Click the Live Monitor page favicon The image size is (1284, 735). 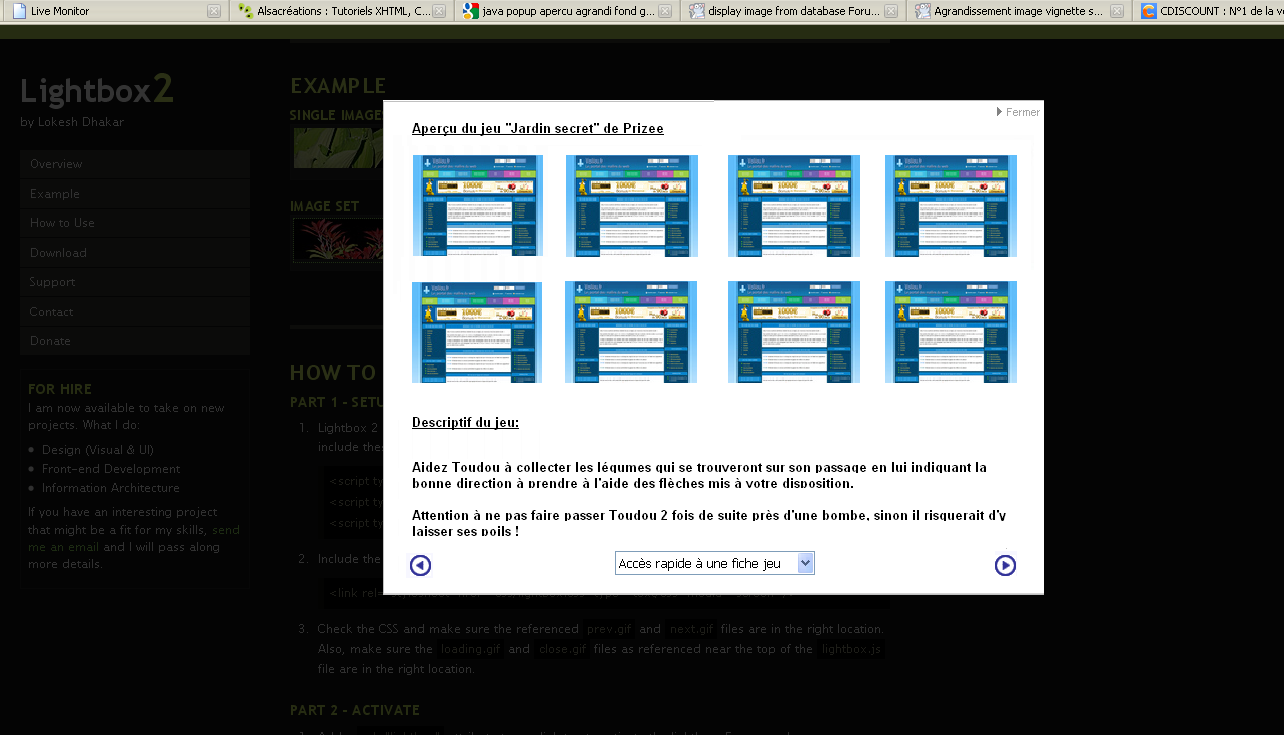click(x=19, y=11)
